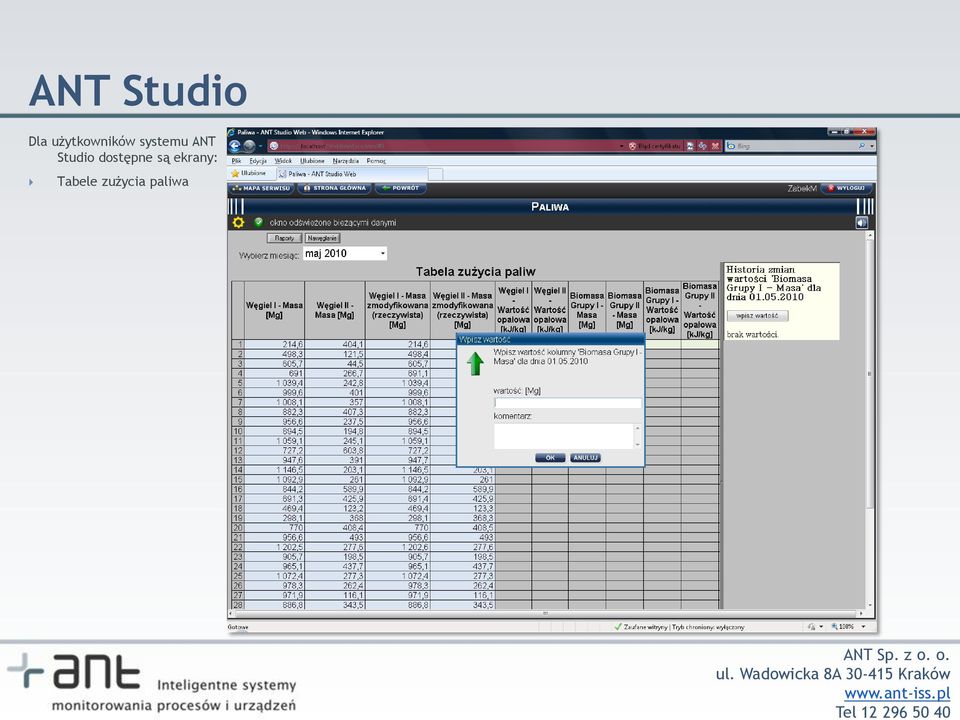The image size is (960, 720).
Task: Click the stop loading X icon
Action: (714, 146)
